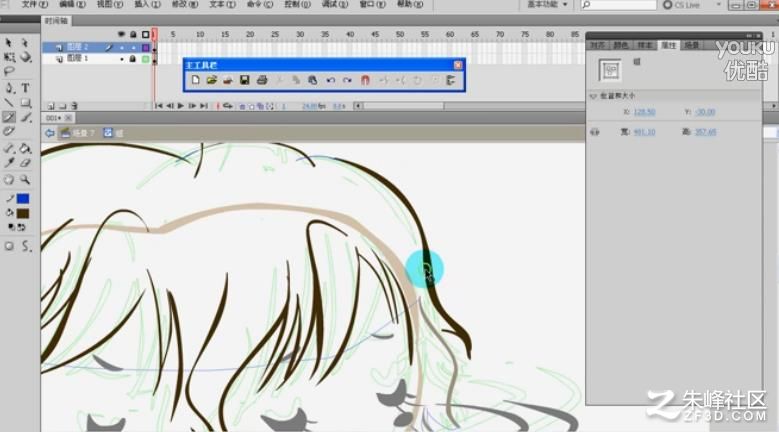Click the Play button in timeline controls
This screenshot has height=432, width=779.
(181, 106)
